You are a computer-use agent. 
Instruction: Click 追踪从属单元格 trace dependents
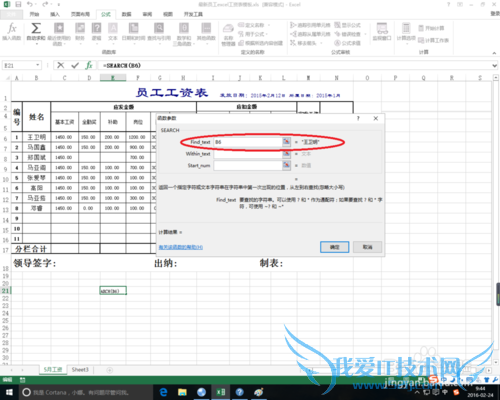pyautogui.click(x=310, y=34)
